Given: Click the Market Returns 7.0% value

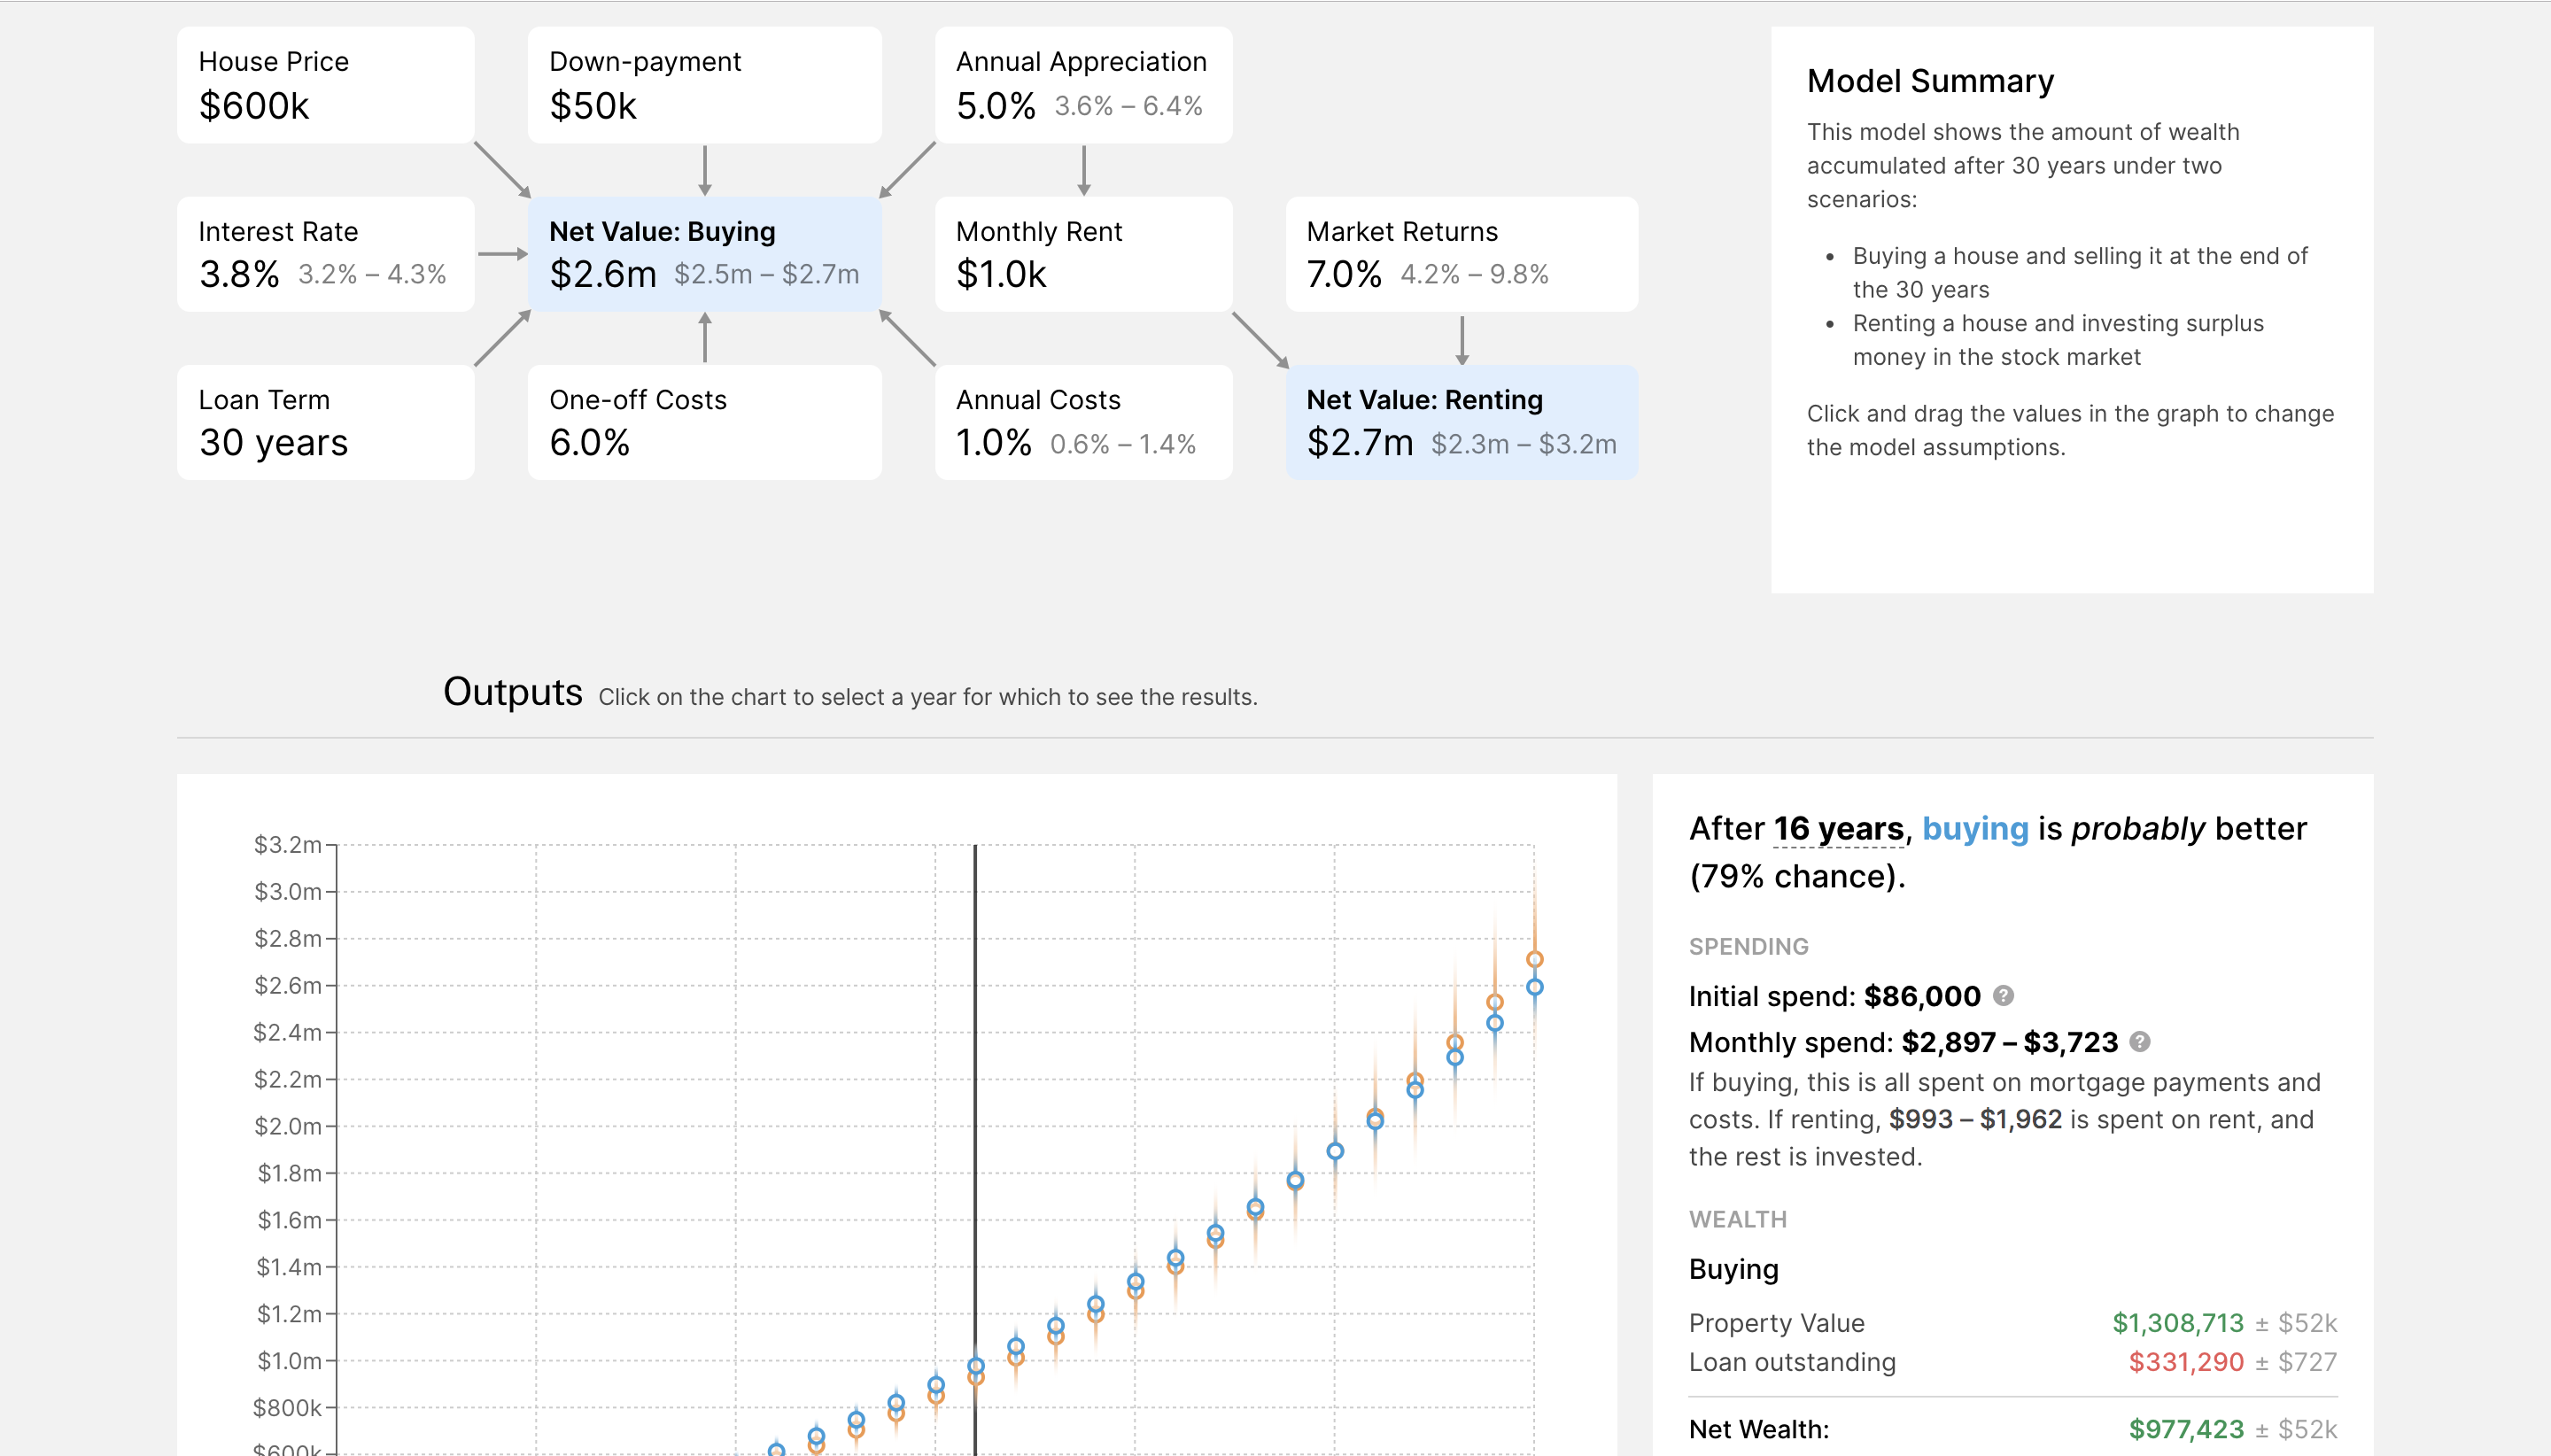Looking at the screenshot, I should click(1343, 274).
